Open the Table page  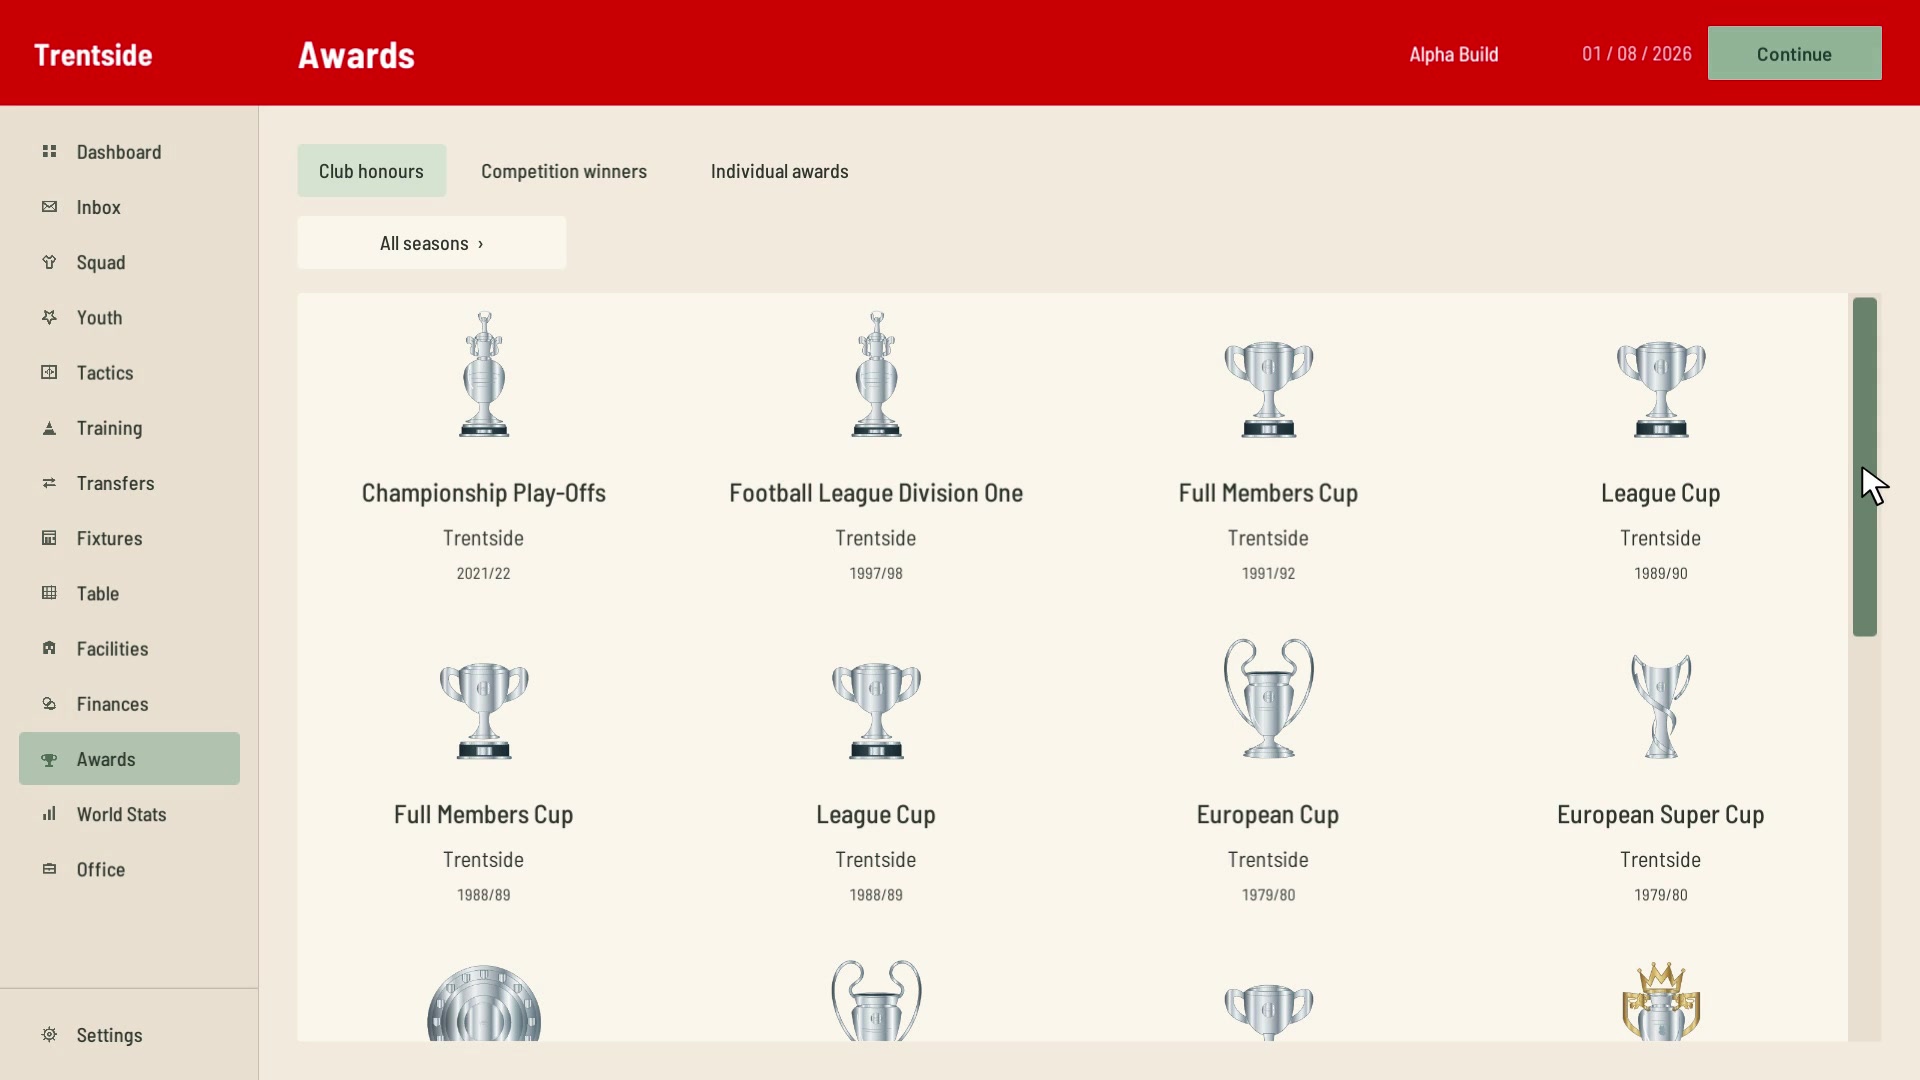(129, 593)
